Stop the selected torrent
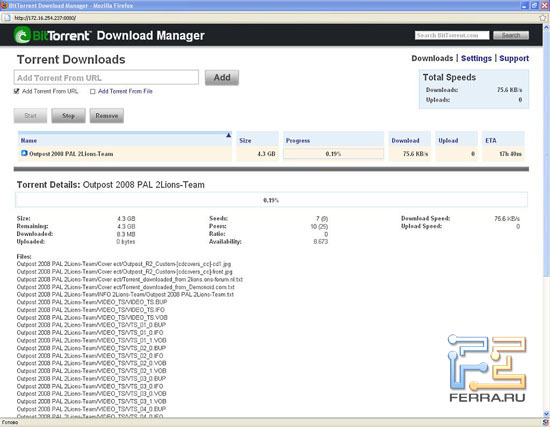The width and height of the screenshot is (550, 427). pyautogui.click(x=68, y=116)
